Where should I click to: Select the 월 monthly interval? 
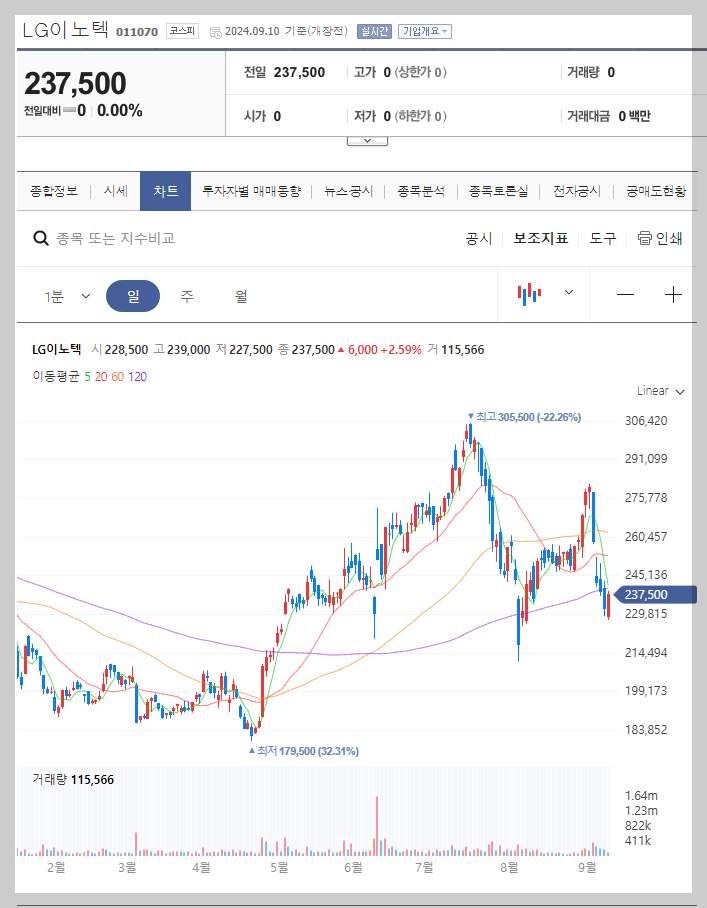241,296
